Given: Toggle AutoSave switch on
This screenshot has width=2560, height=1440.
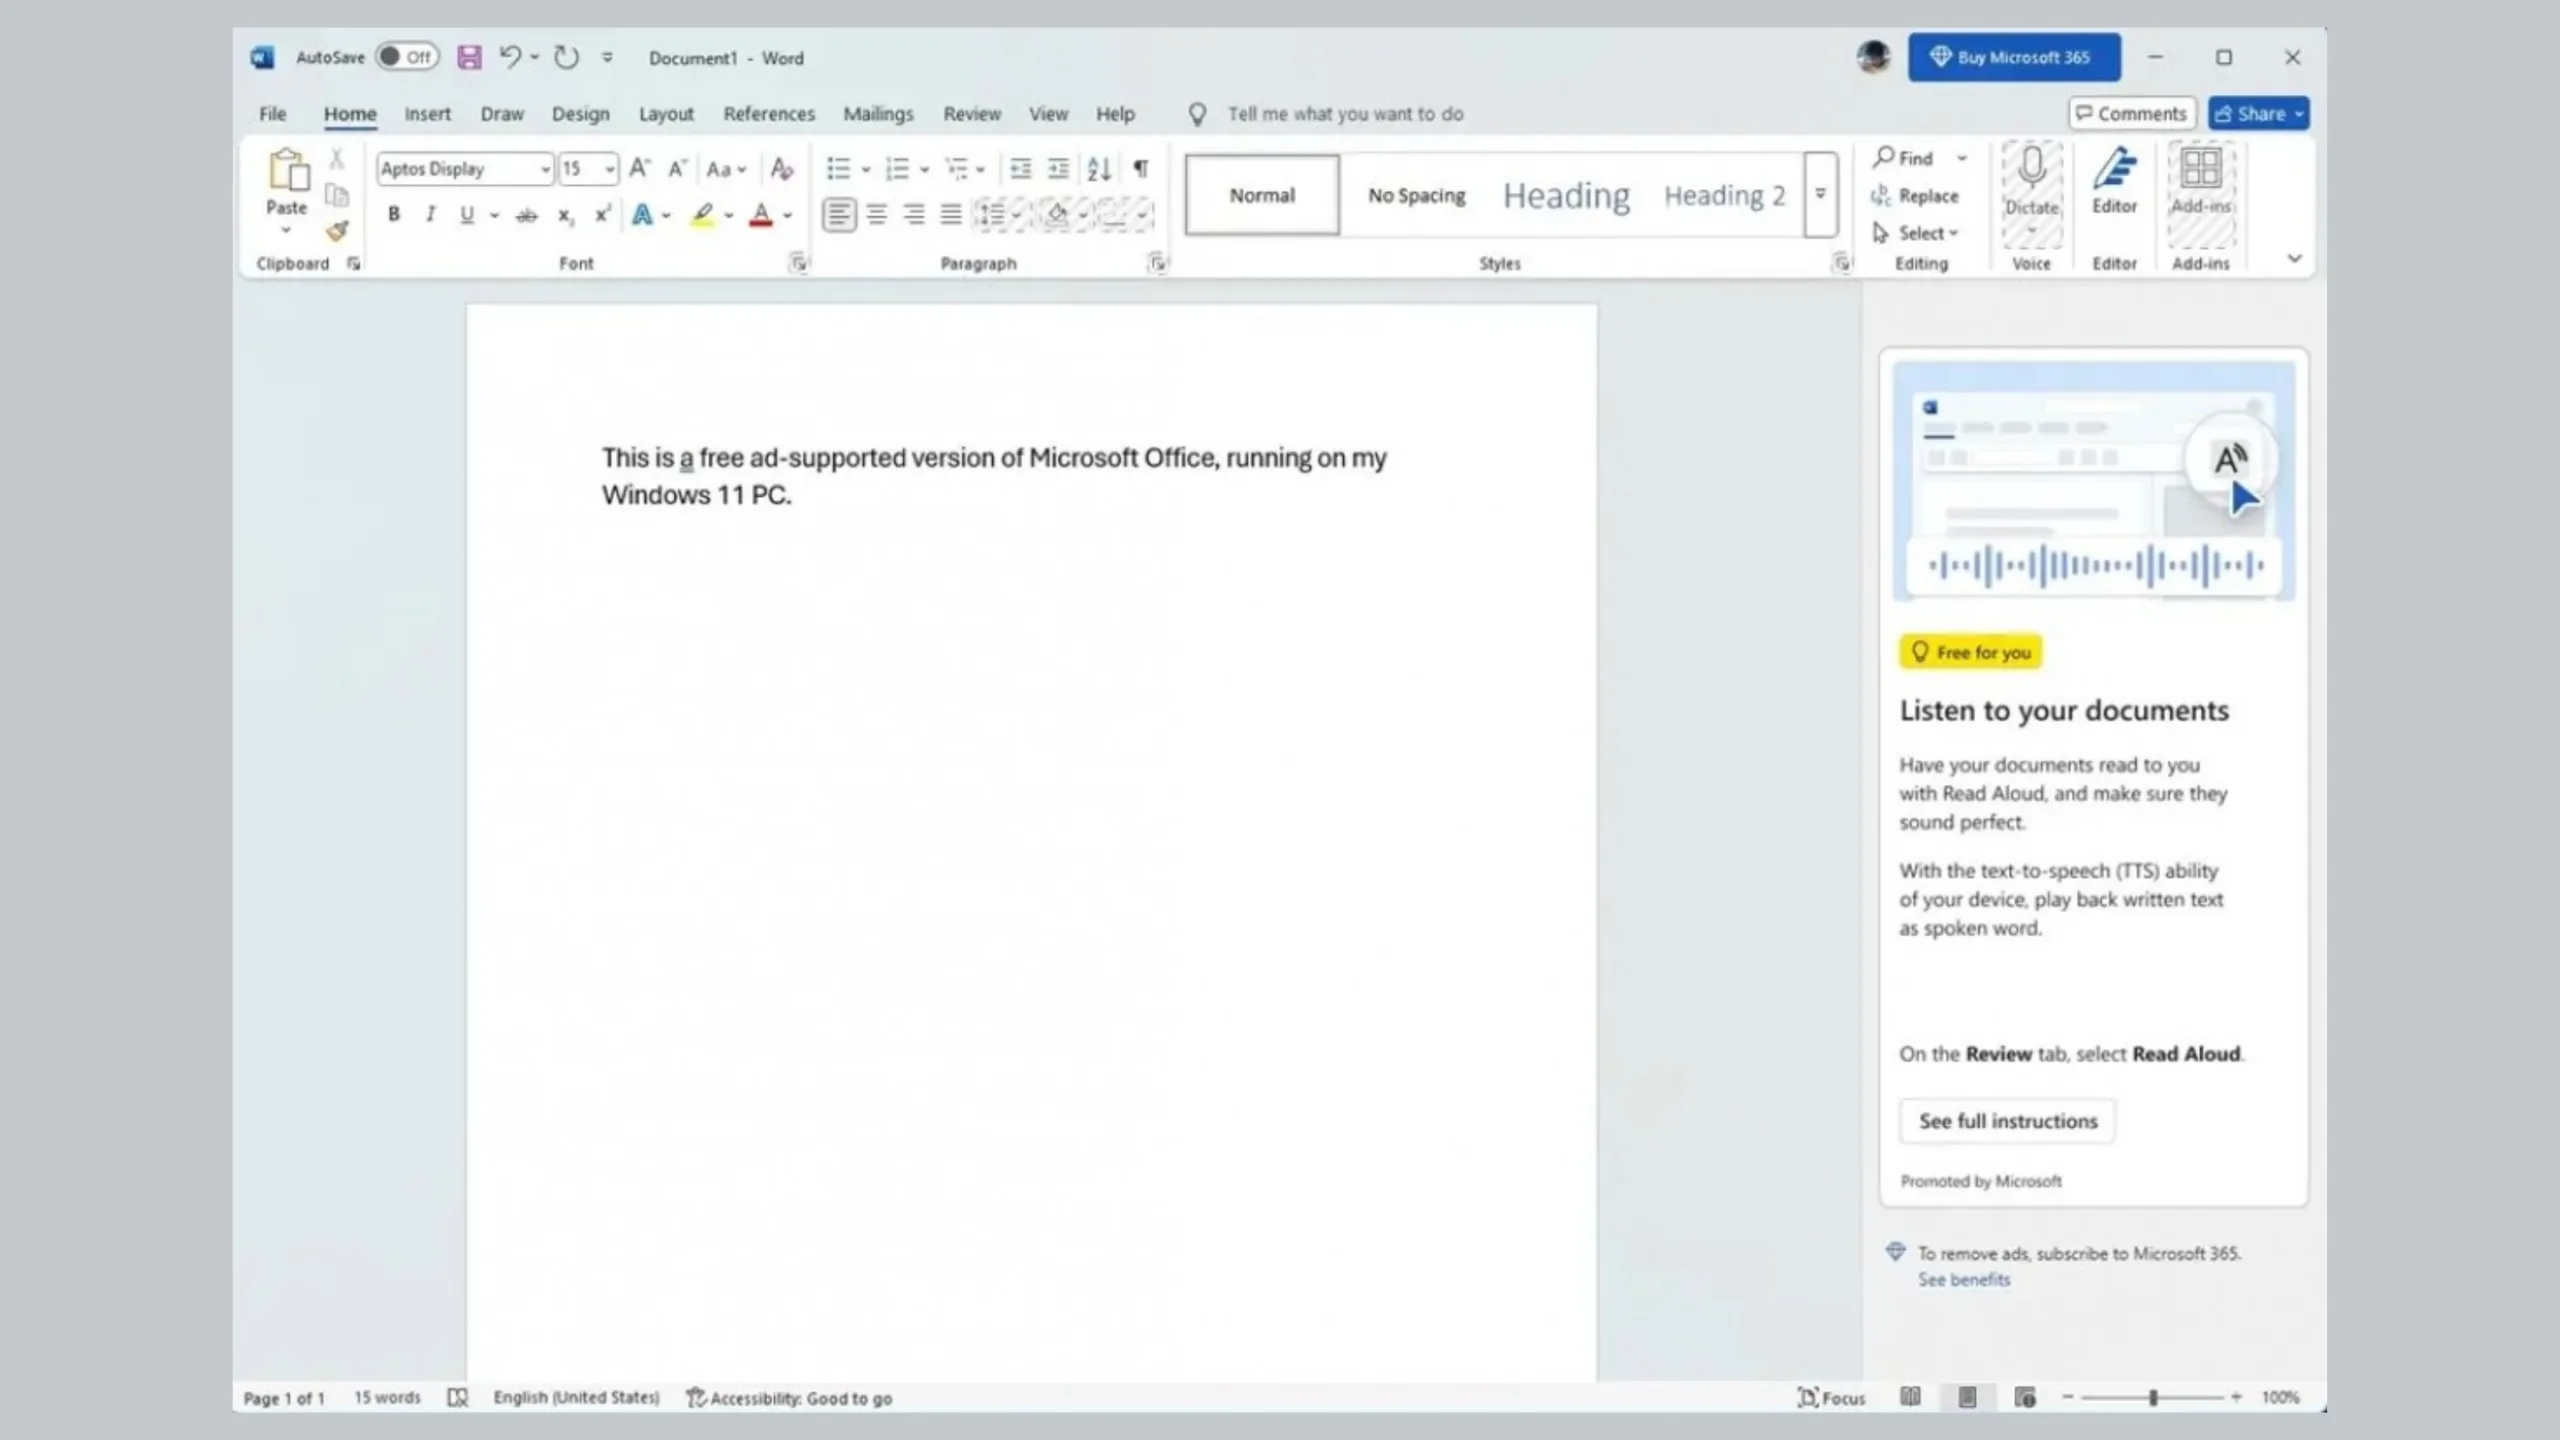Looking at the screenshot, I should 407,57.
